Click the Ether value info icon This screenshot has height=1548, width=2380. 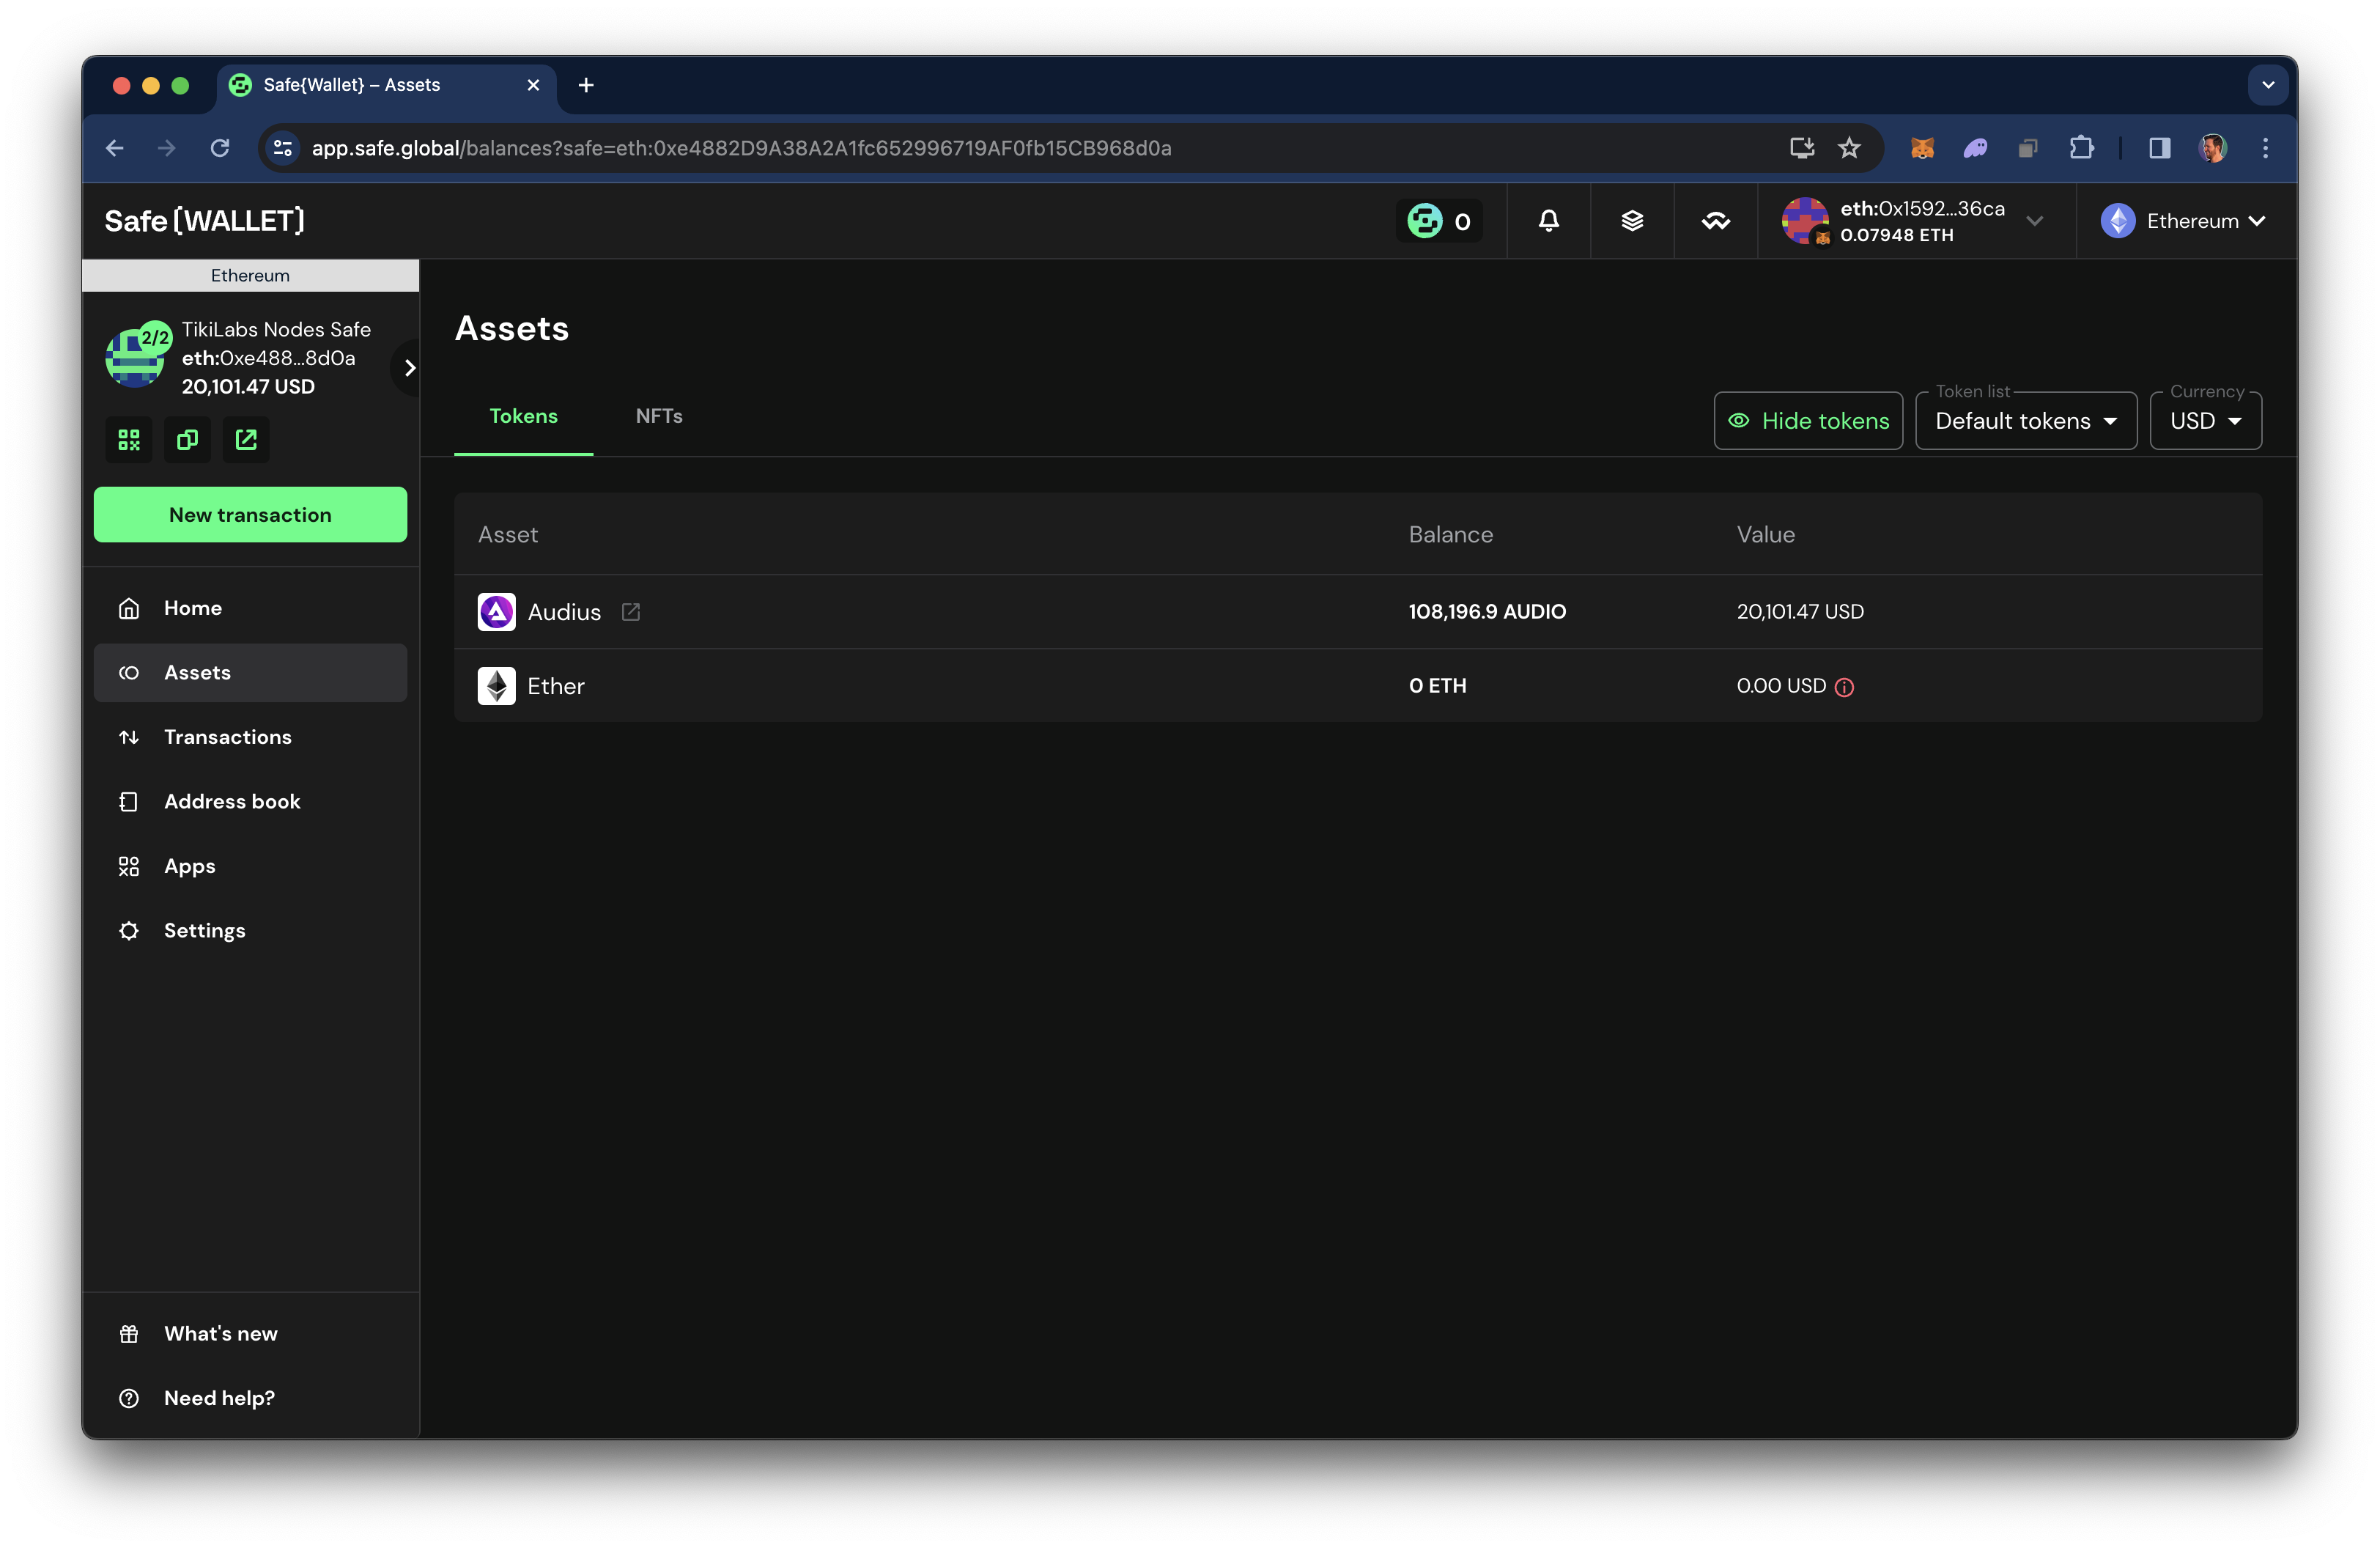pos(1845,687)
